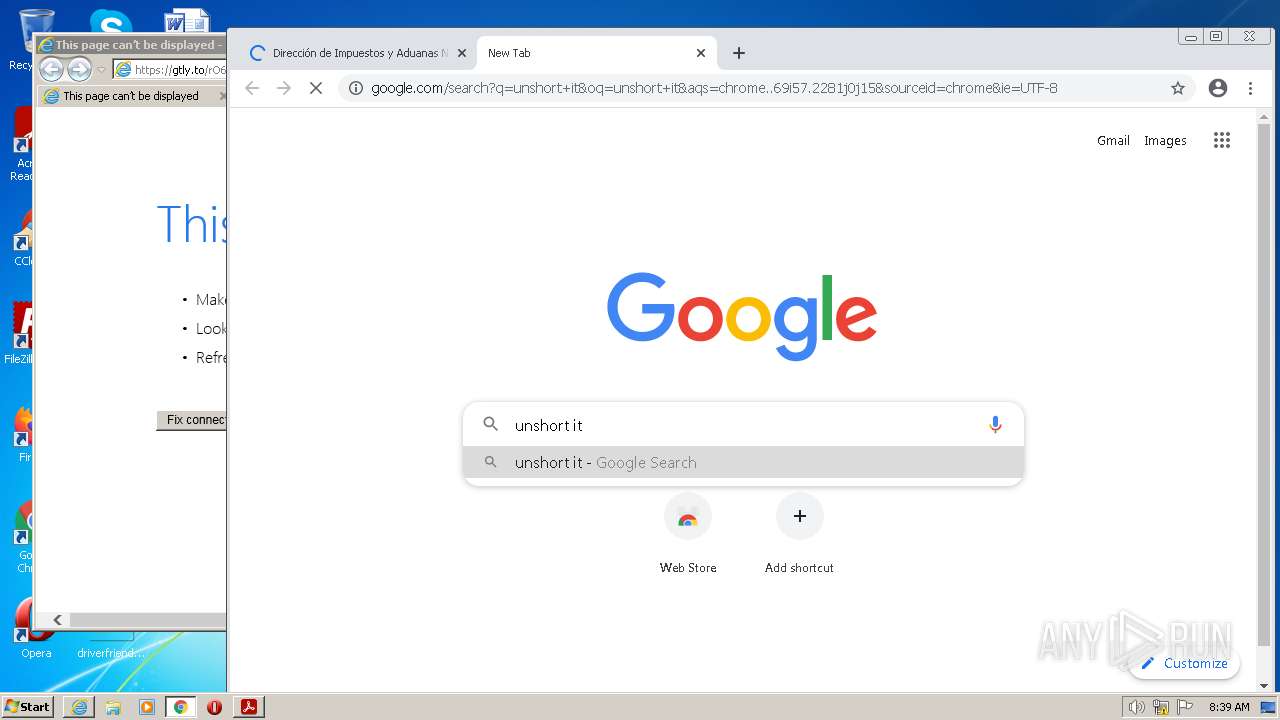Close the Dirección de Impuestos tab

tap(463, 53)
